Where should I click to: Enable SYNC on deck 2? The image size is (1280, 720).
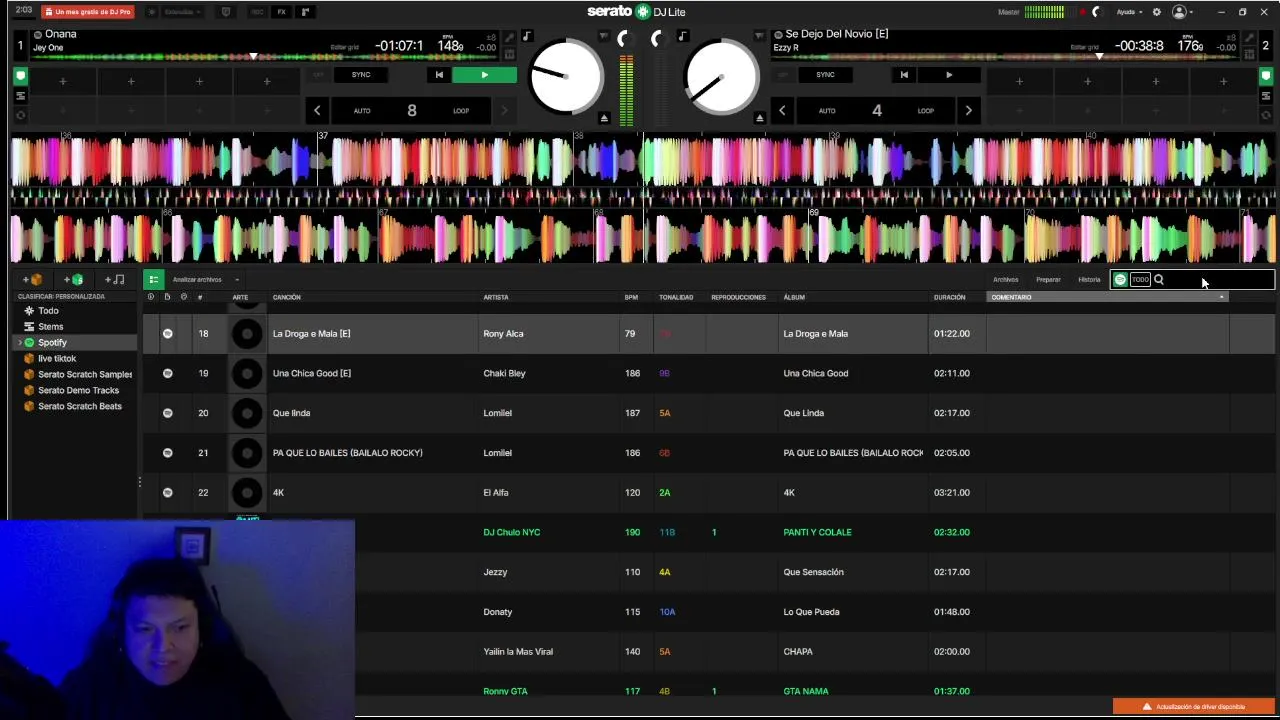pos(825,75)
